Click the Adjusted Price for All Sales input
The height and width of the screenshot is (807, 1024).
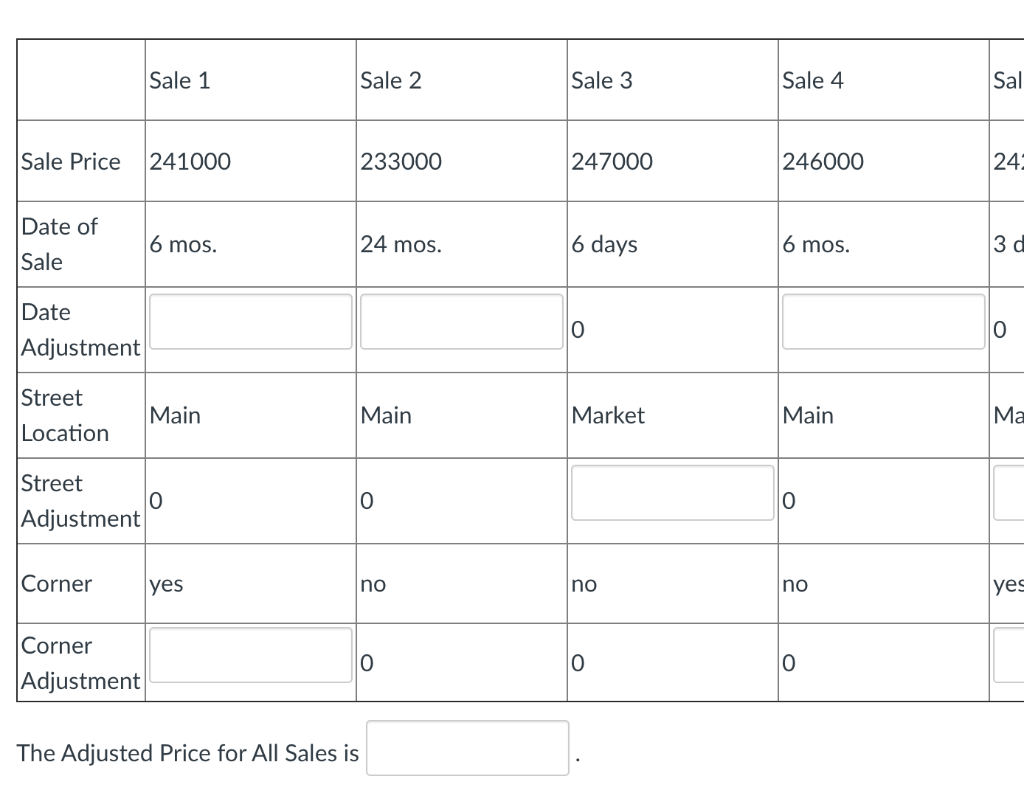467,747
